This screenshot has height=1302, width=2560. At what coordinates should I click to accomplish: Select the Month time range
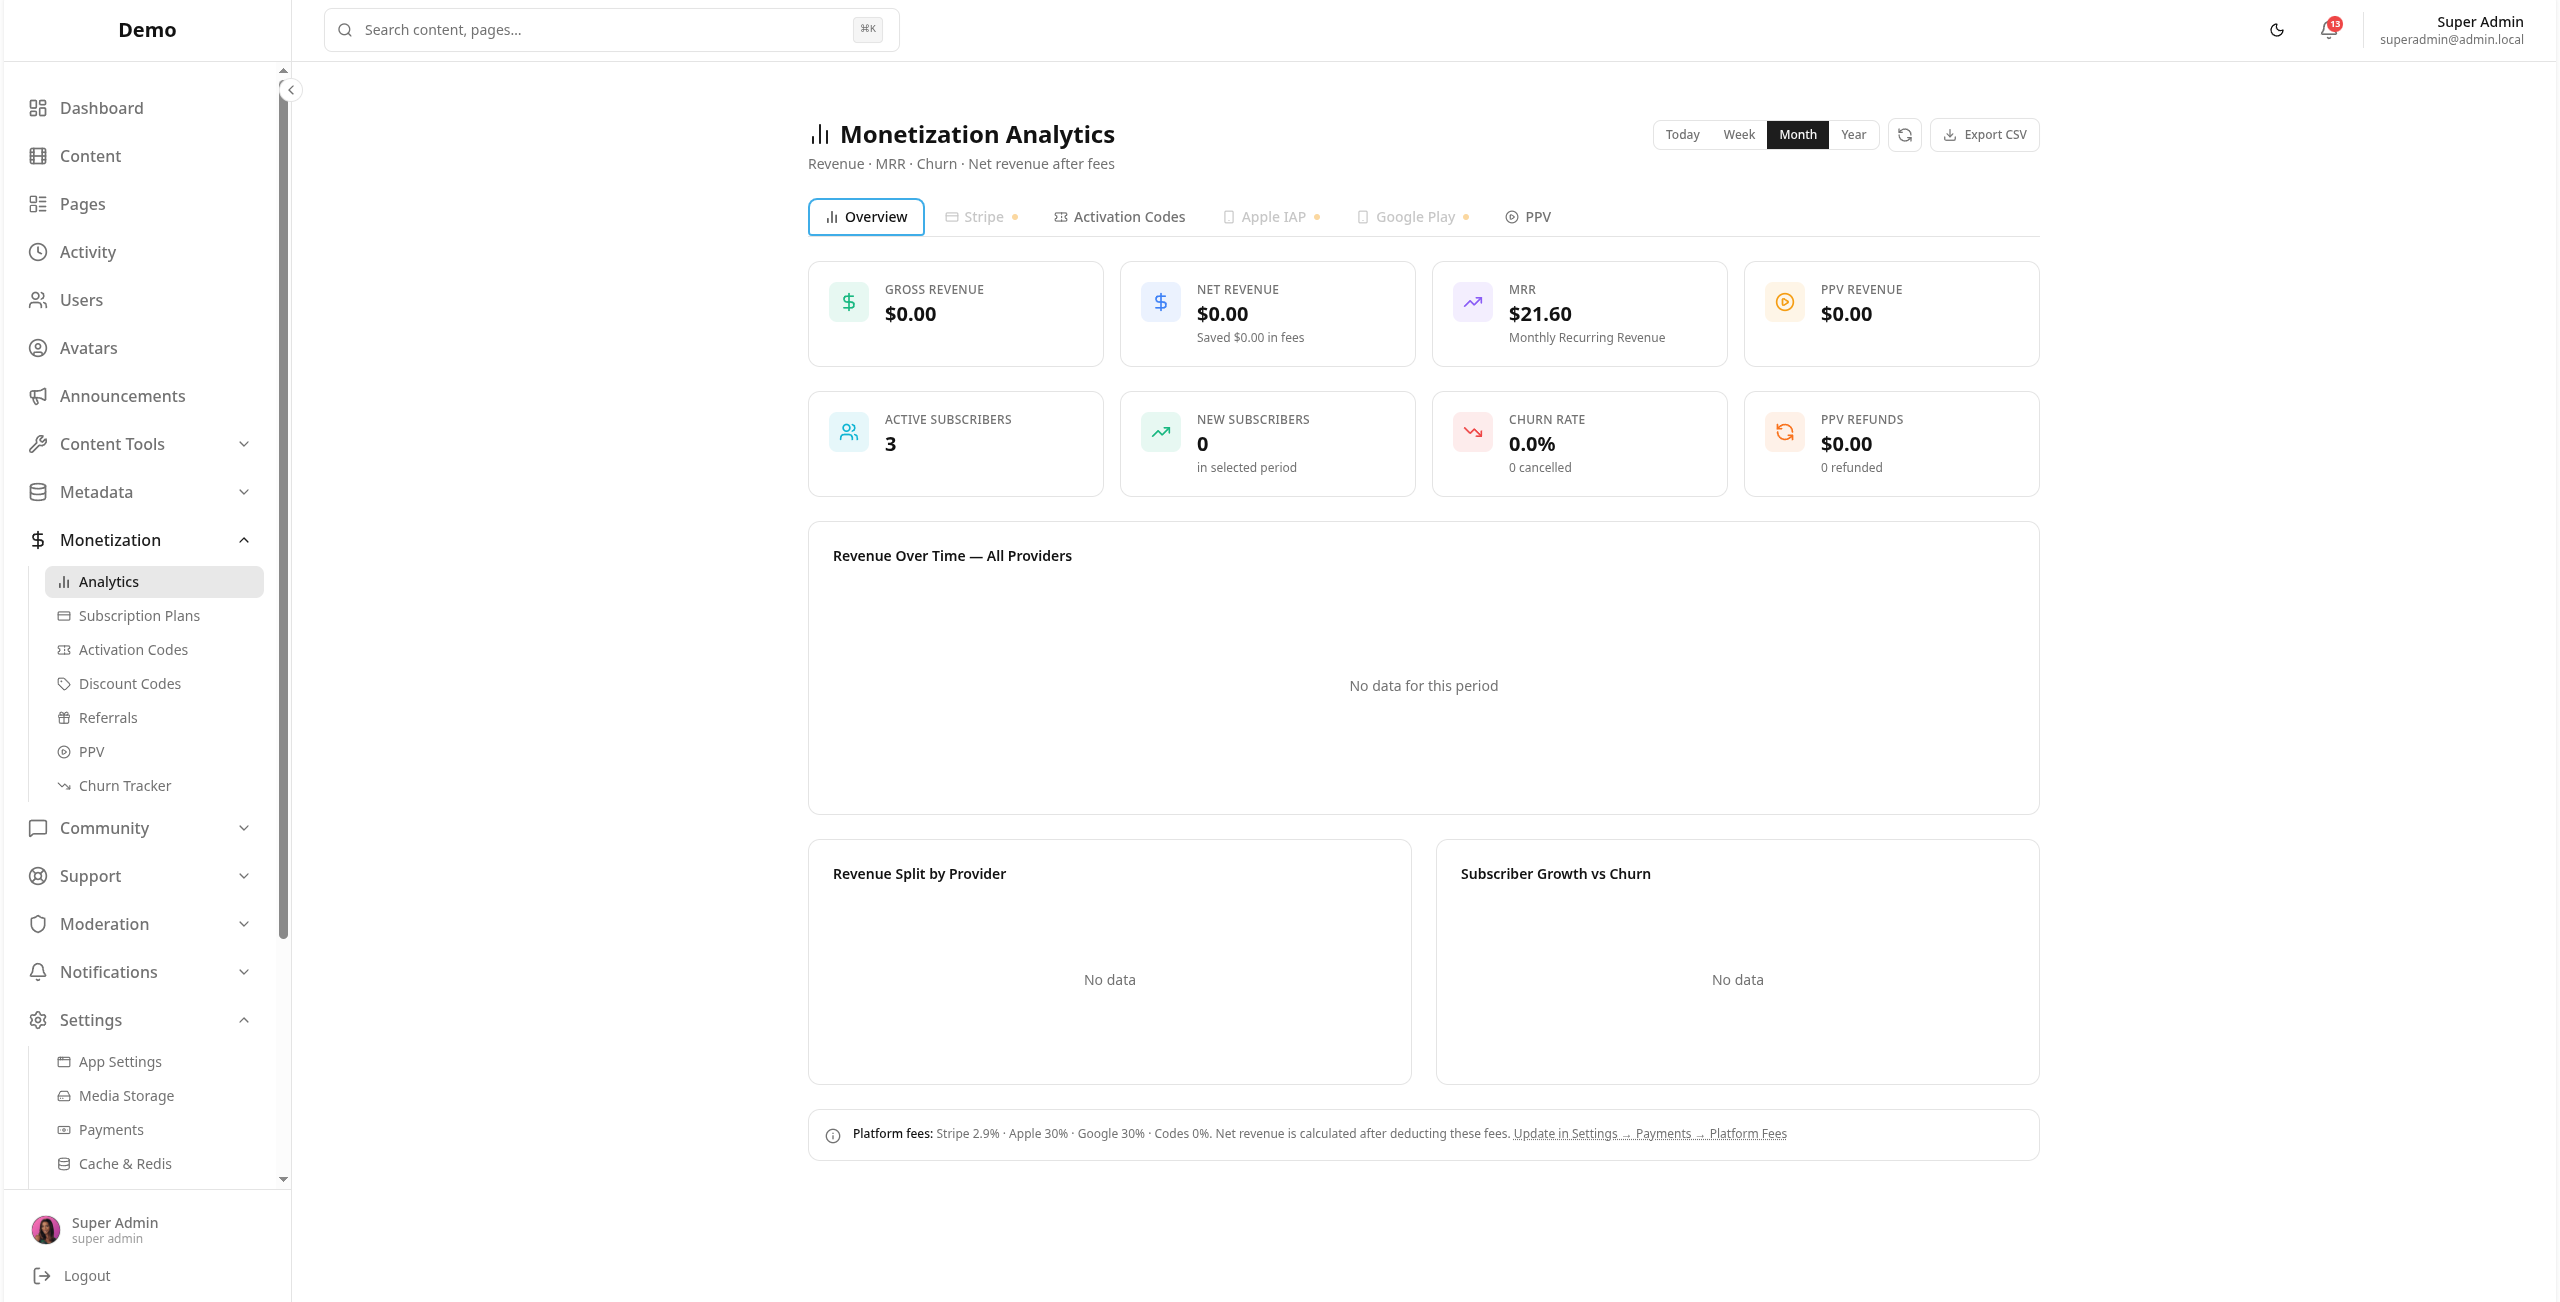(x=1797, y=134)
